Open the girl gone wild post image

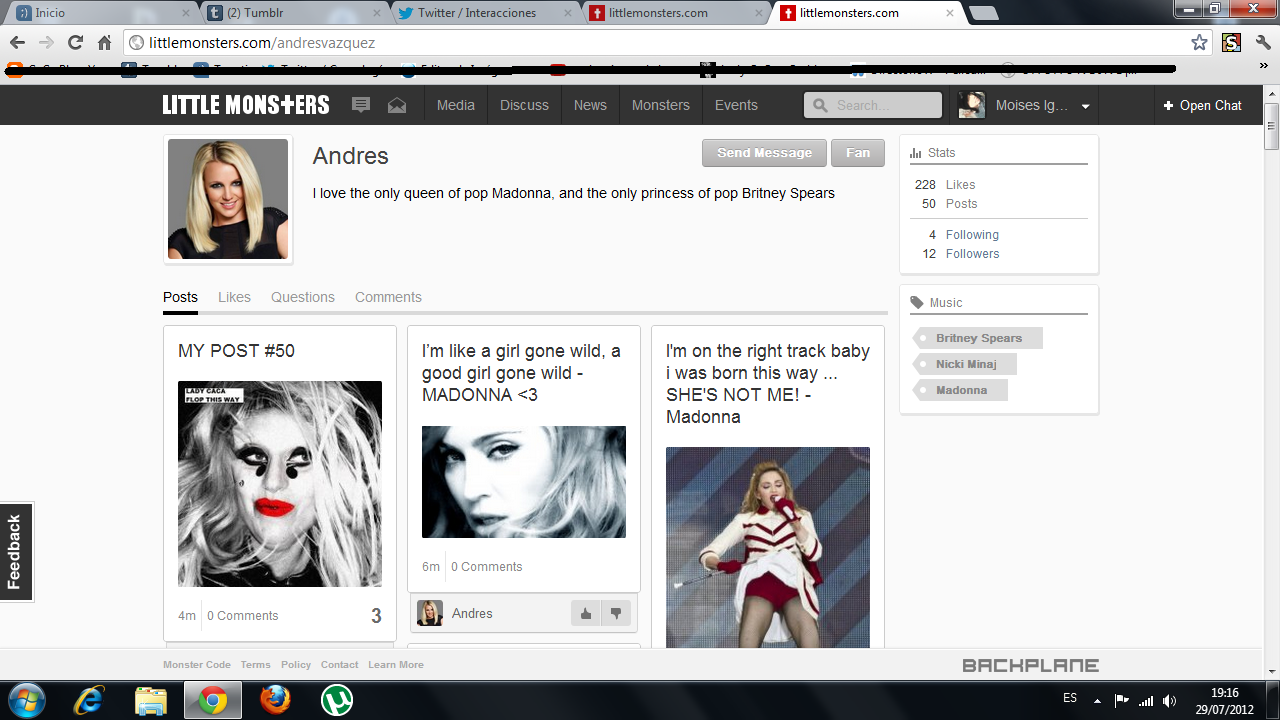click(x=524, y=482)
